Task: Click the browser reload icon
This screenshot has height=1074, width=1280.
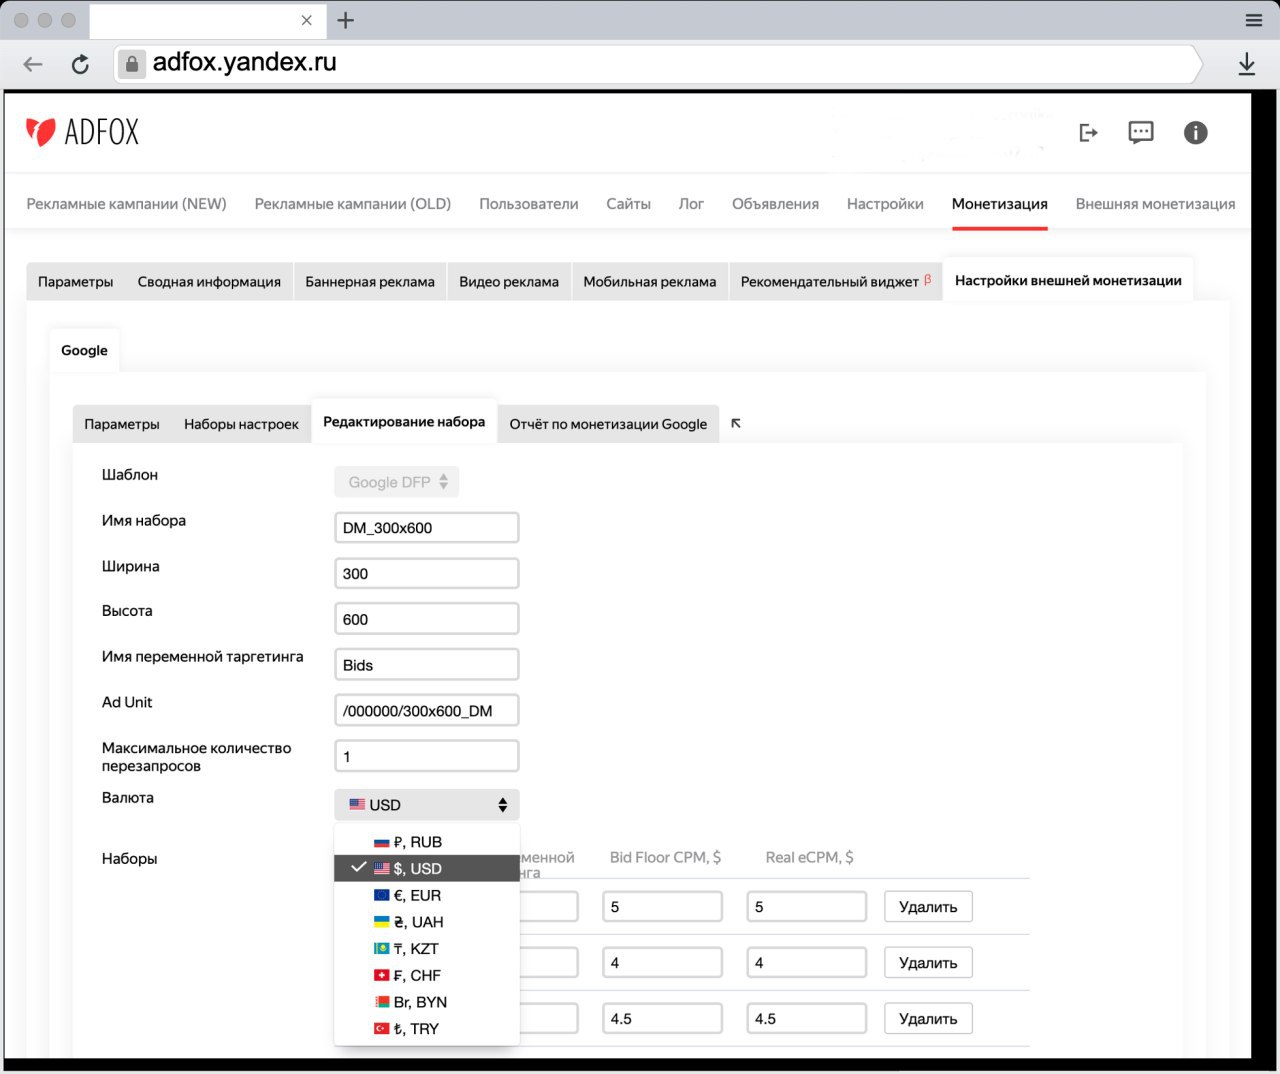Action: click(x=81, y=65)
